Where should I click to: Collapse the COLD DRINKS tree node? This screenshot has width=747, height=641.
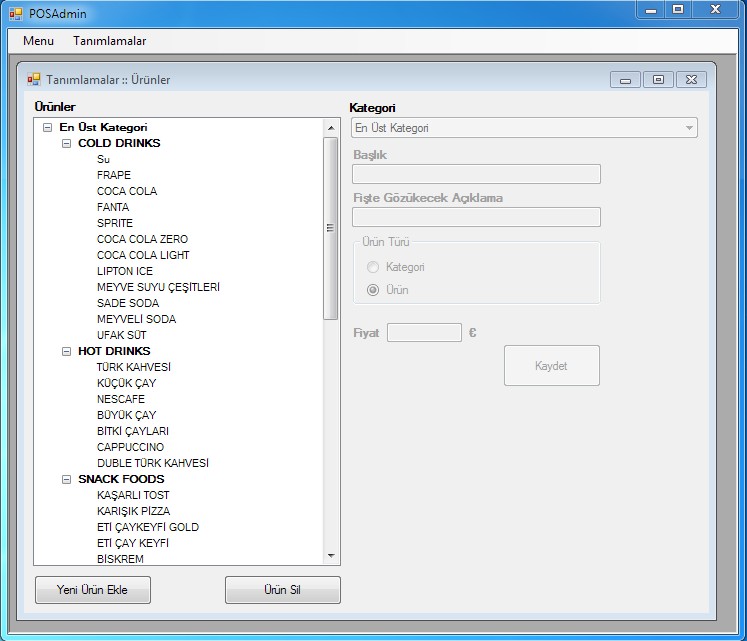point(67,143)
